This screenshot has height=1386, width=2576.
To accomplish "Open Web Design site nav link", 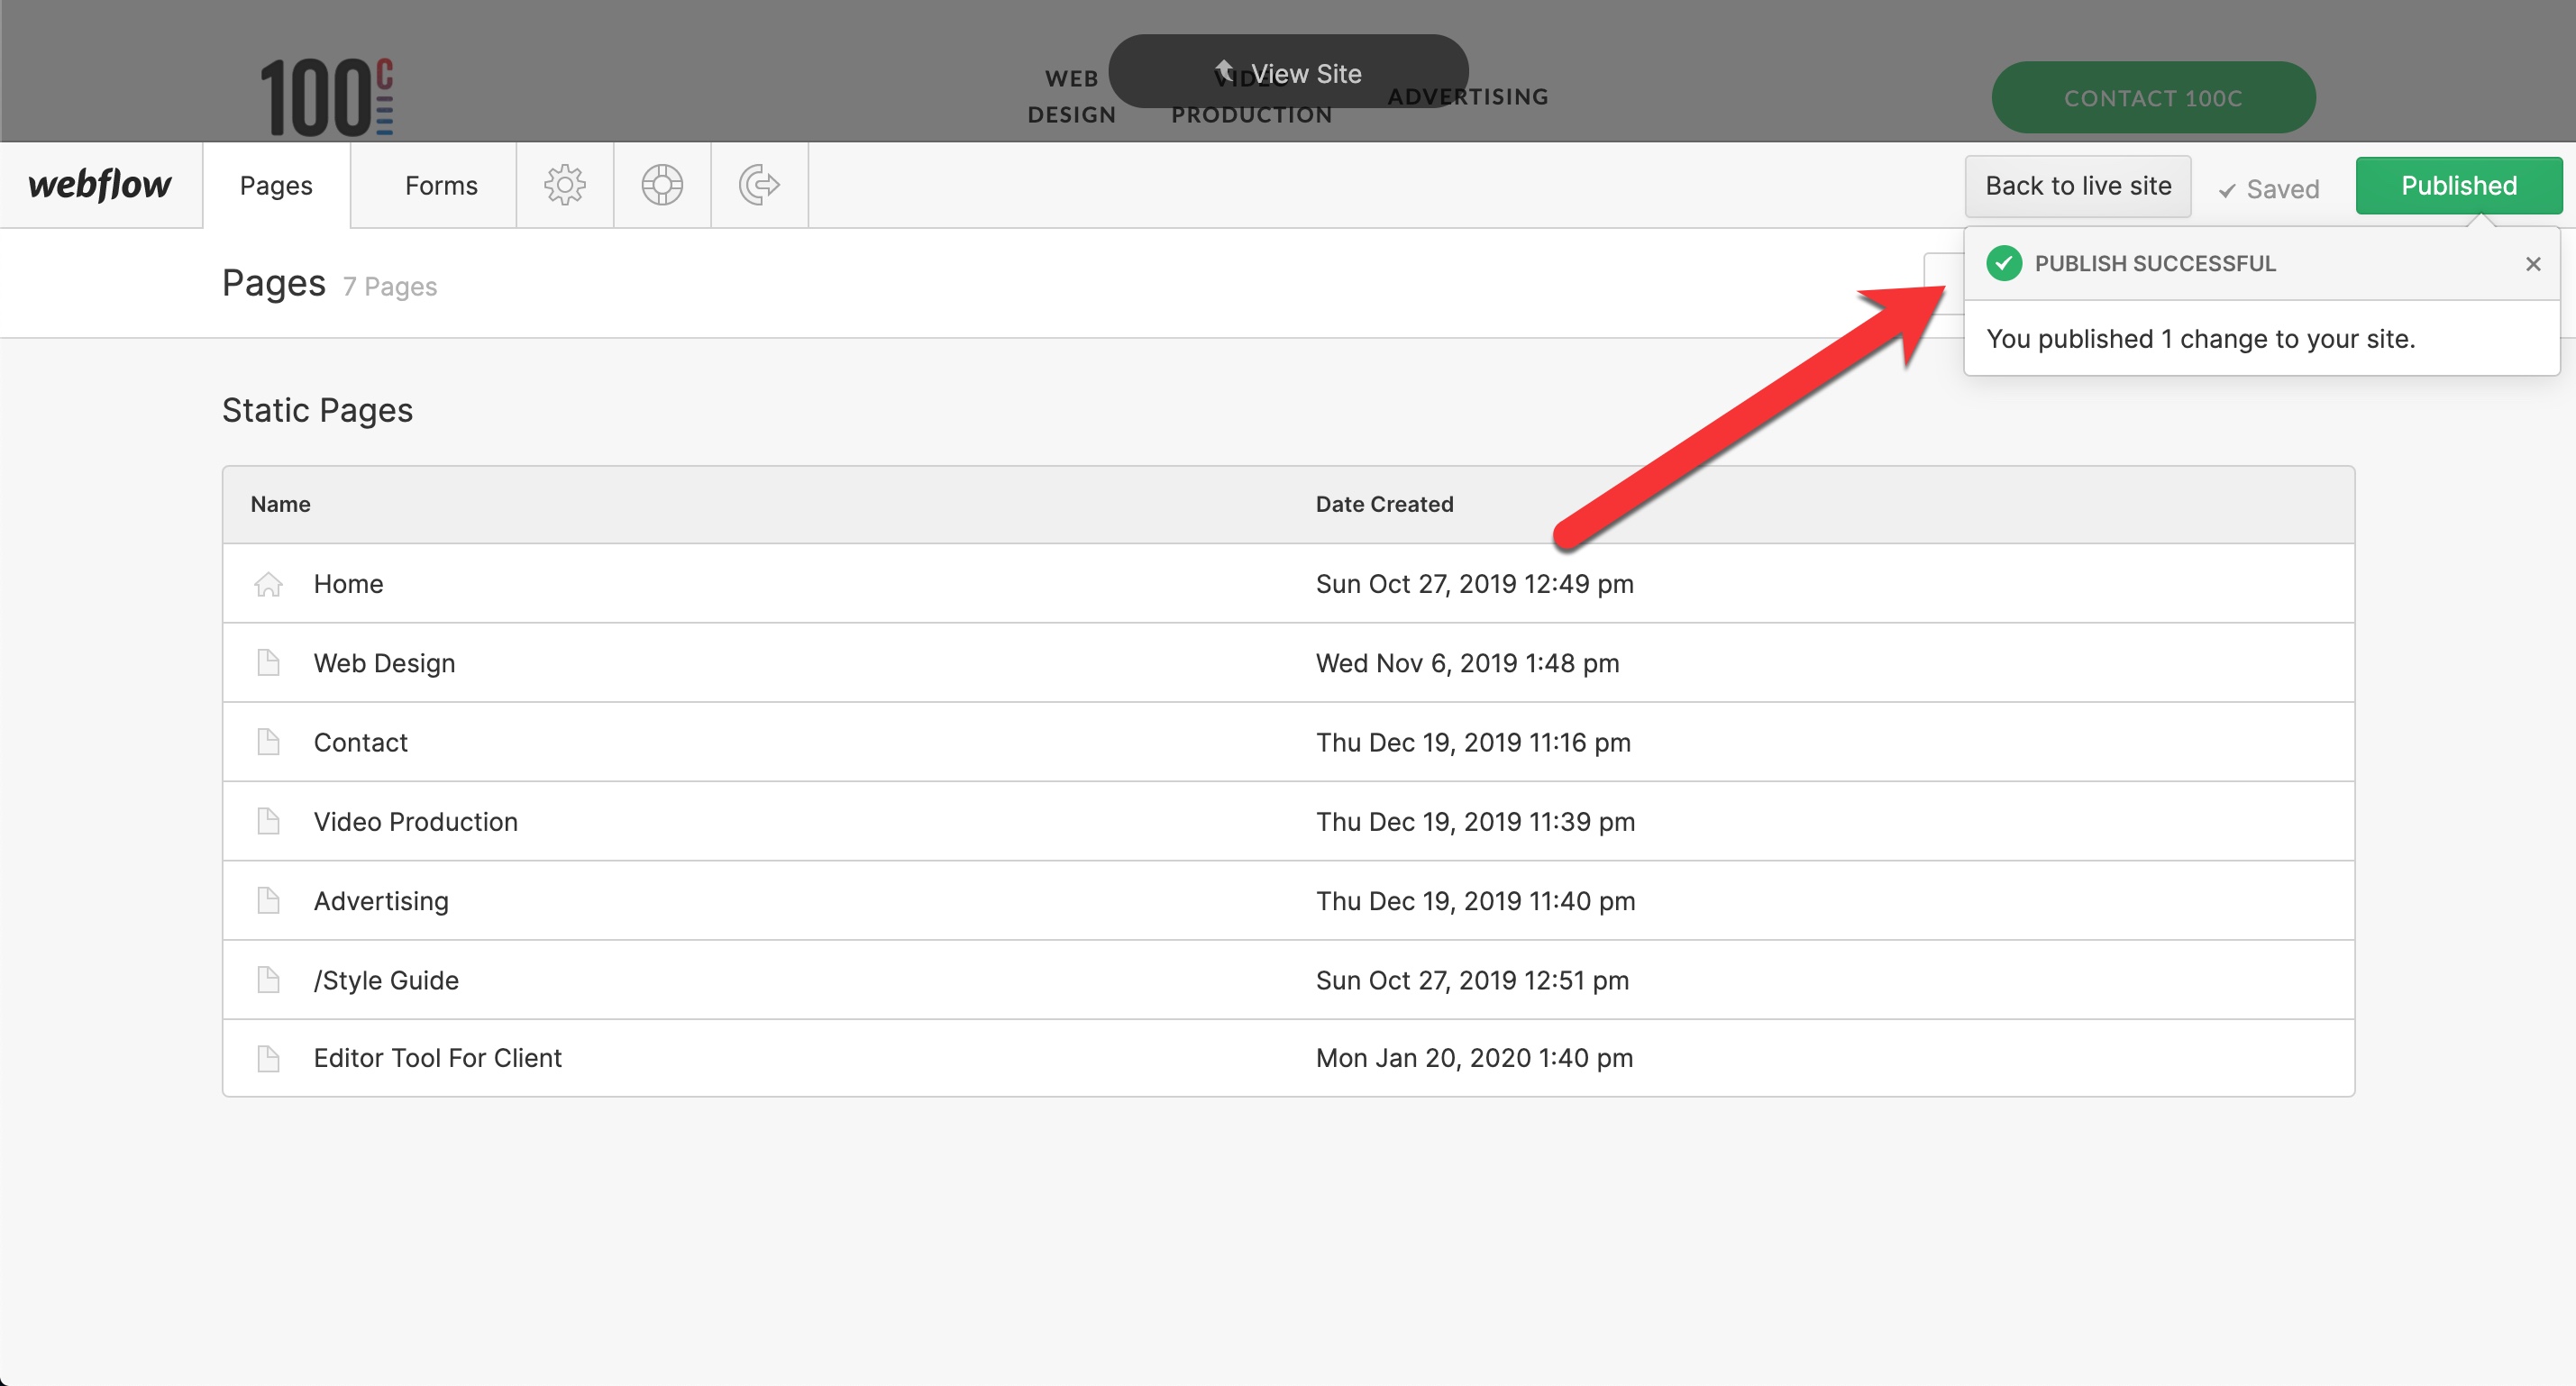I will [x=1071, y=97].
